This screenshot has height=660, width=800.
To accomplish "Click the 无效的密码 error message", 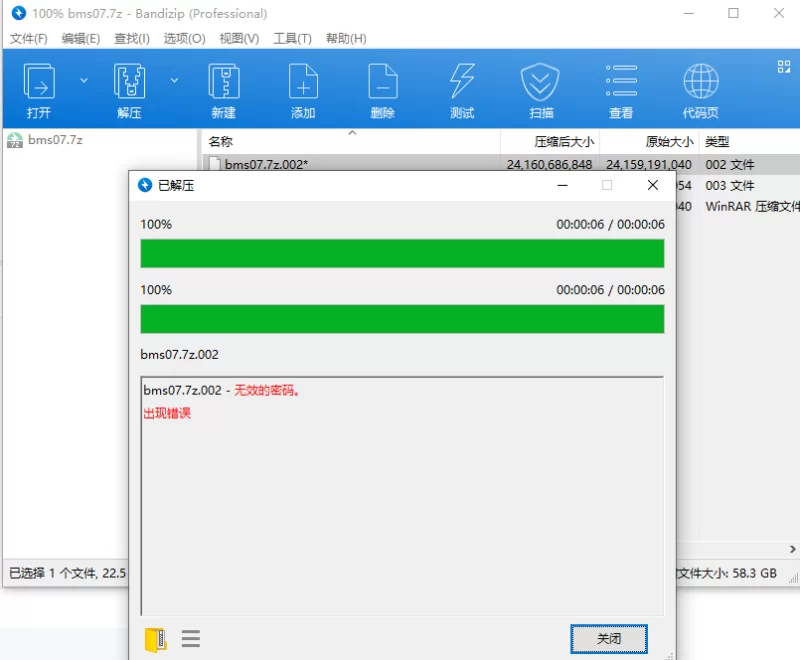I will coord(266,391).
